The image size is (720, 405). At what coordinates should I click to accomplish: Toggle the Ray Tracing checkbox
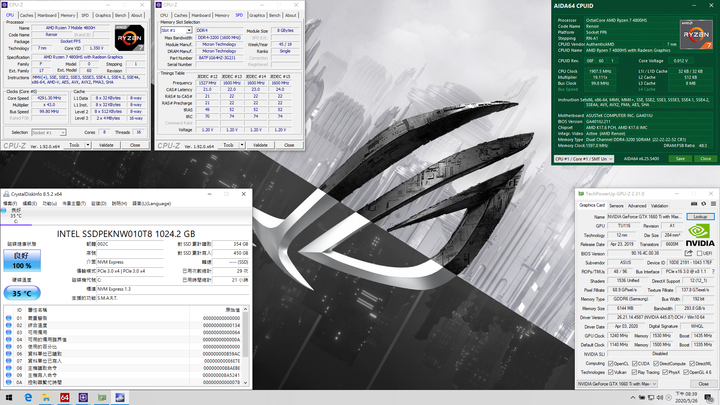tap(634, 372)
